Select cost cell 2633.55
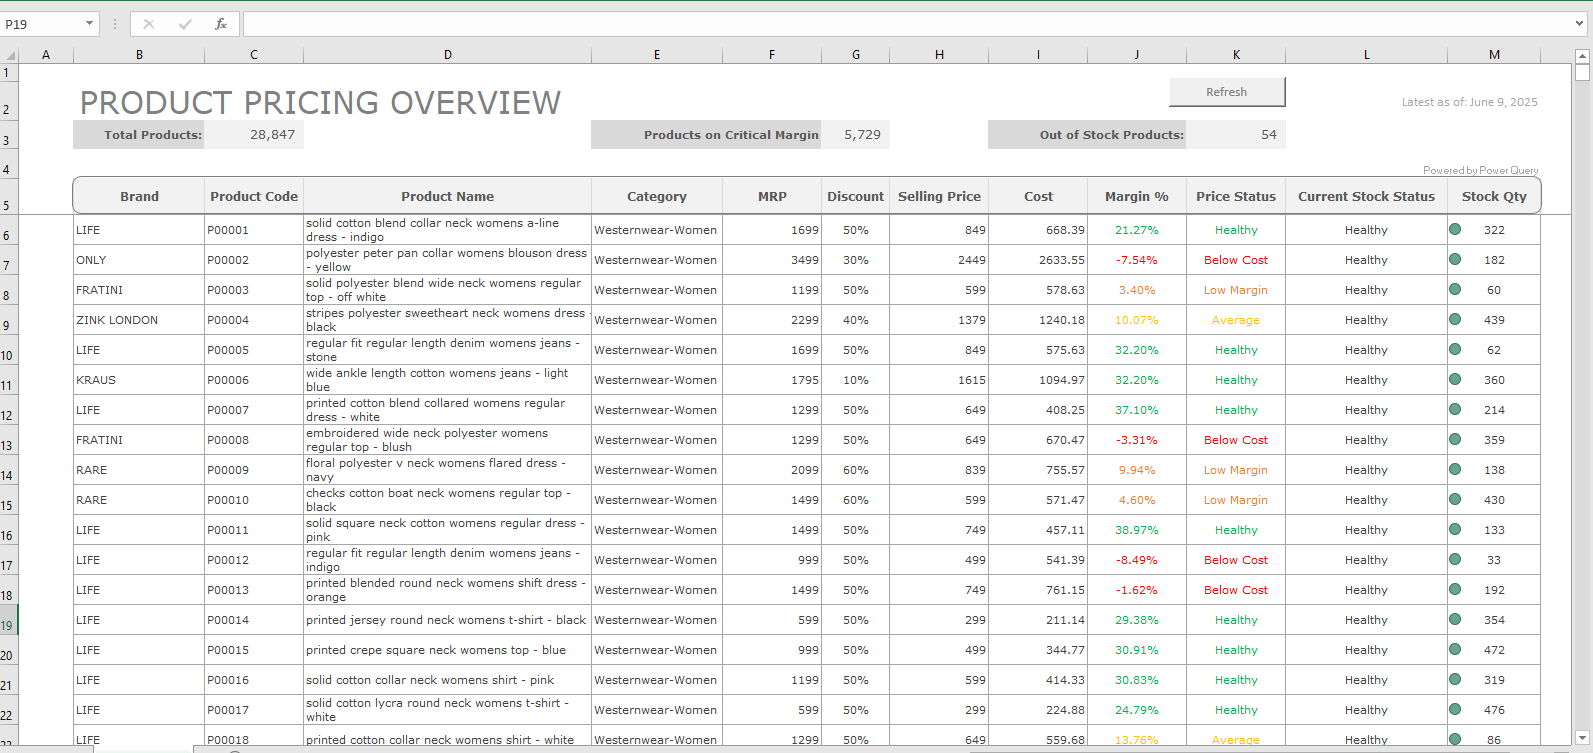The width and height of the screenshot is (1593, 753). click(x=1038, y=260)
